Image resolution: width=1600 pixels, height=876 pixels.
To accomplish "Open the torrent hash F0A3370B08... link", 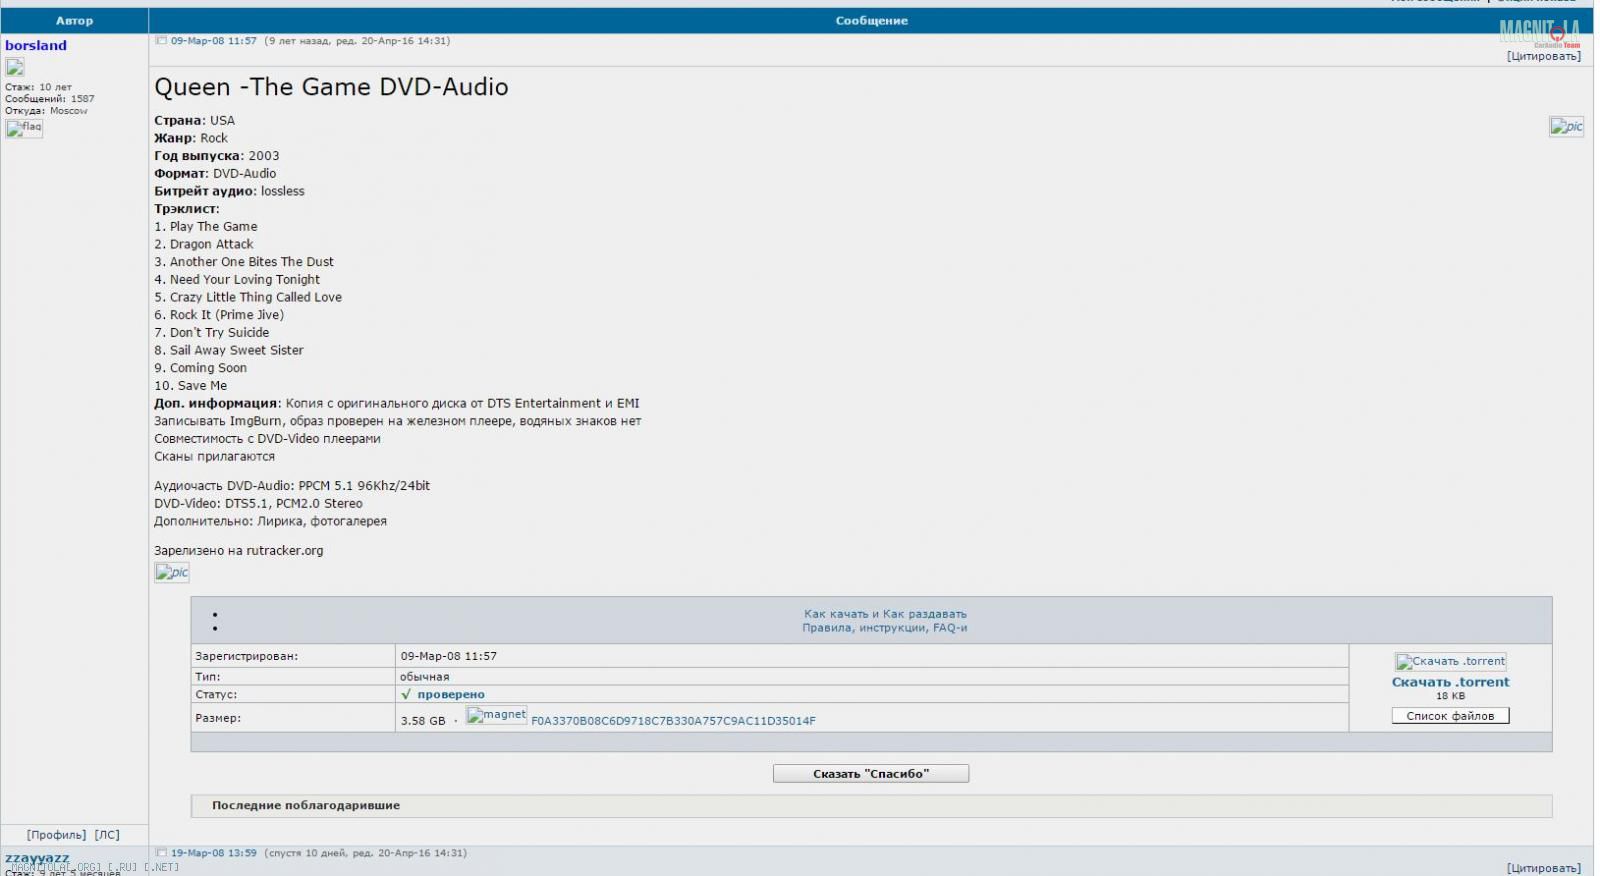I will [673, 721].
